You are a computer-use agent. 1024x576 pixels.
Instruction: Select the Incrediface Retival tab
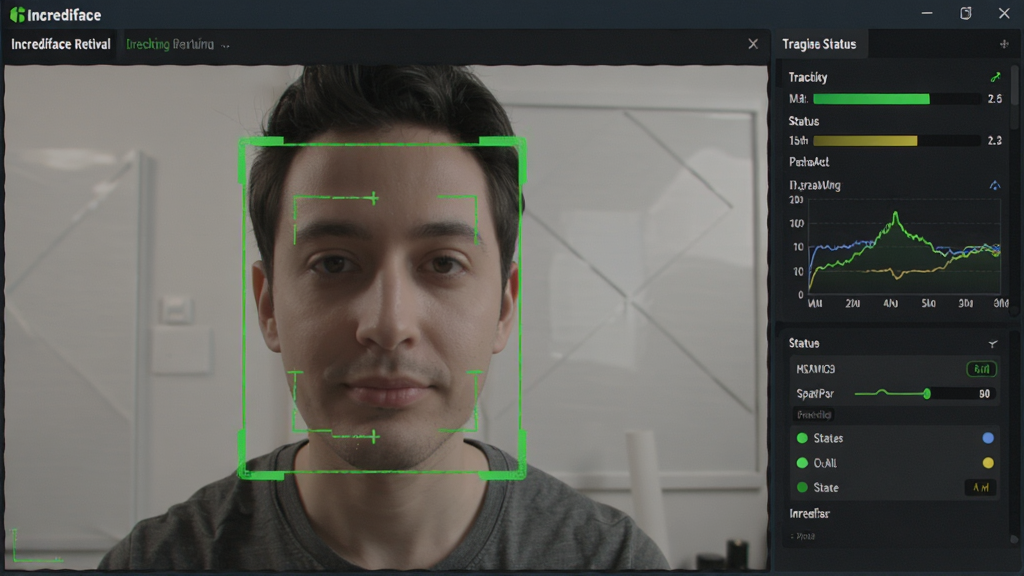(x=61, y=44)
